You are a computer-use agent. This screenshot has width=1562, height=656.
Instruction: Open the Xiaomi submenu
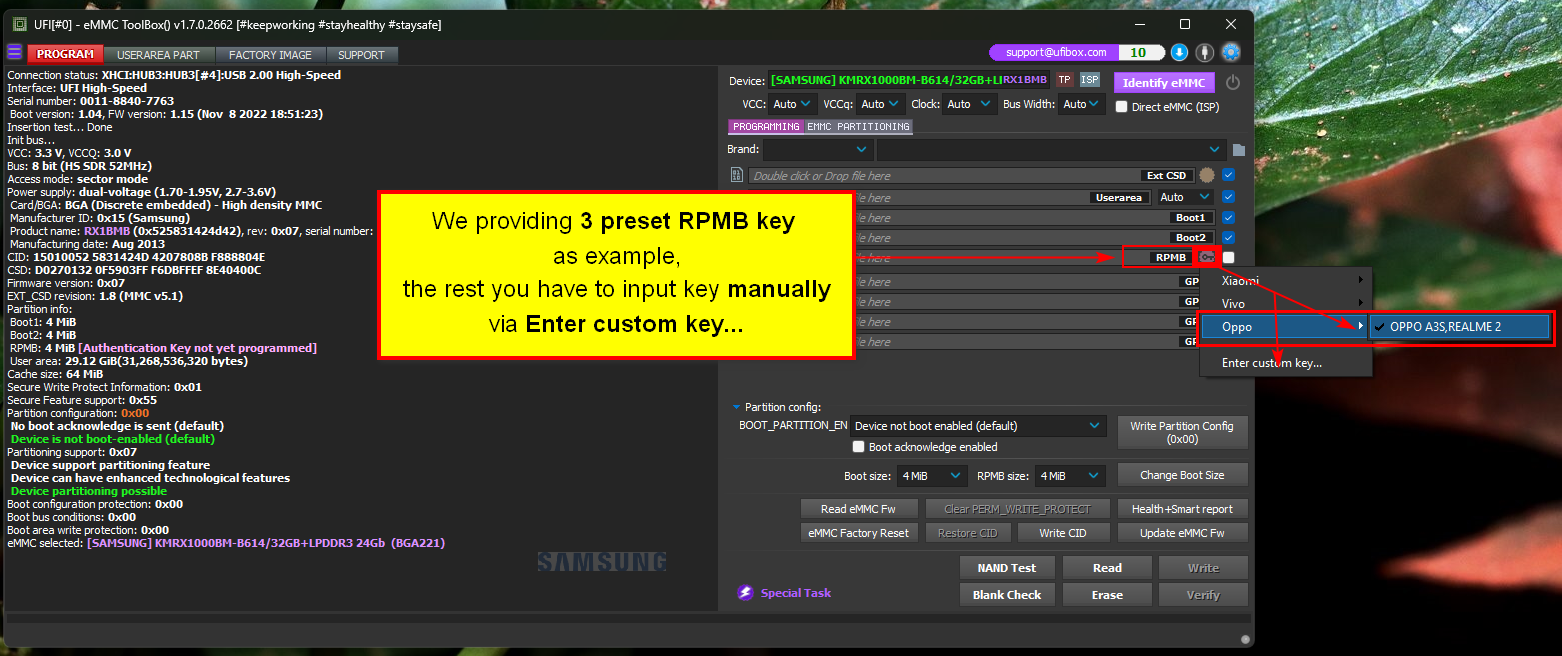1285,281
